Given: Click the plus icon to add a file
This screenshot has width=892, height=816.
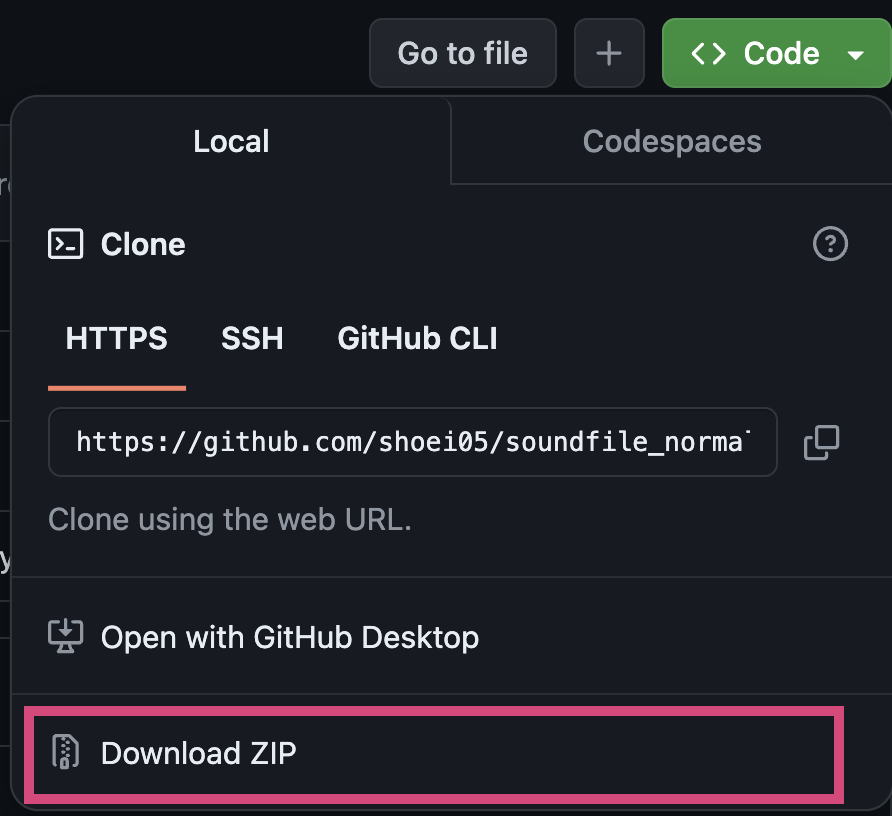Looking at the screenshot, I should pos(608,53).
